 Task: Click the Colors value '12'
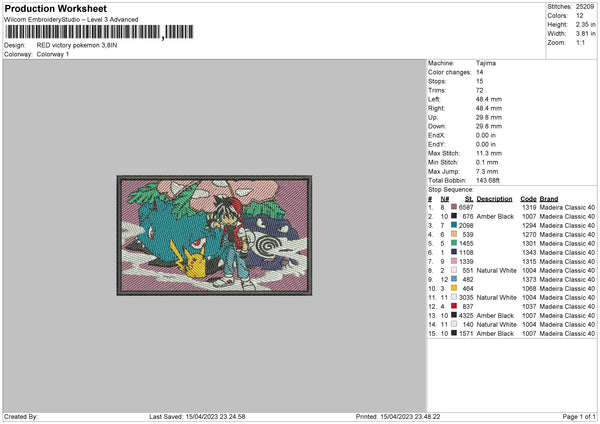[x=579, y=16]
